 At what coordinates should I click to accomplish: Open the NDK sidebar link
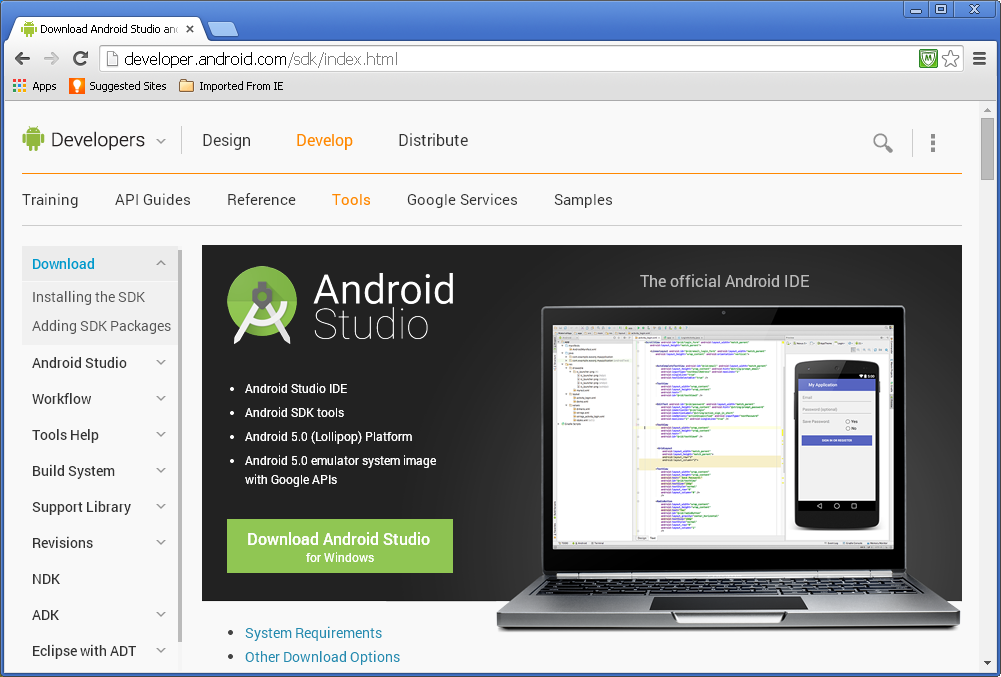(46, 579)
